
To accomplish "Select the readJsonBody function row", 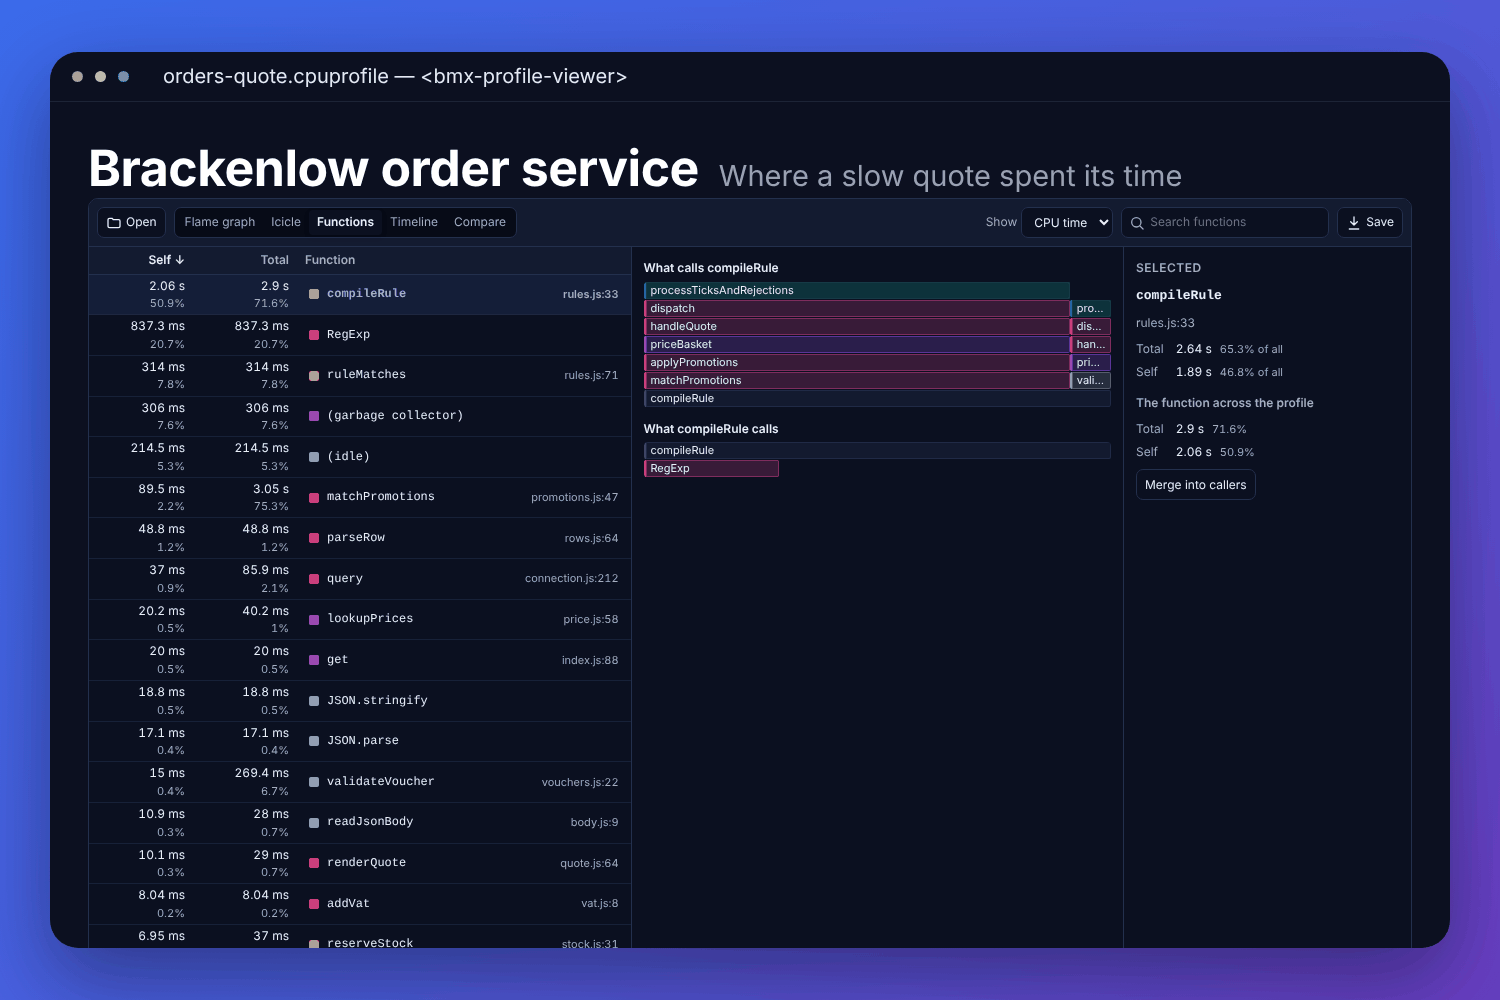I will [360, 823].
